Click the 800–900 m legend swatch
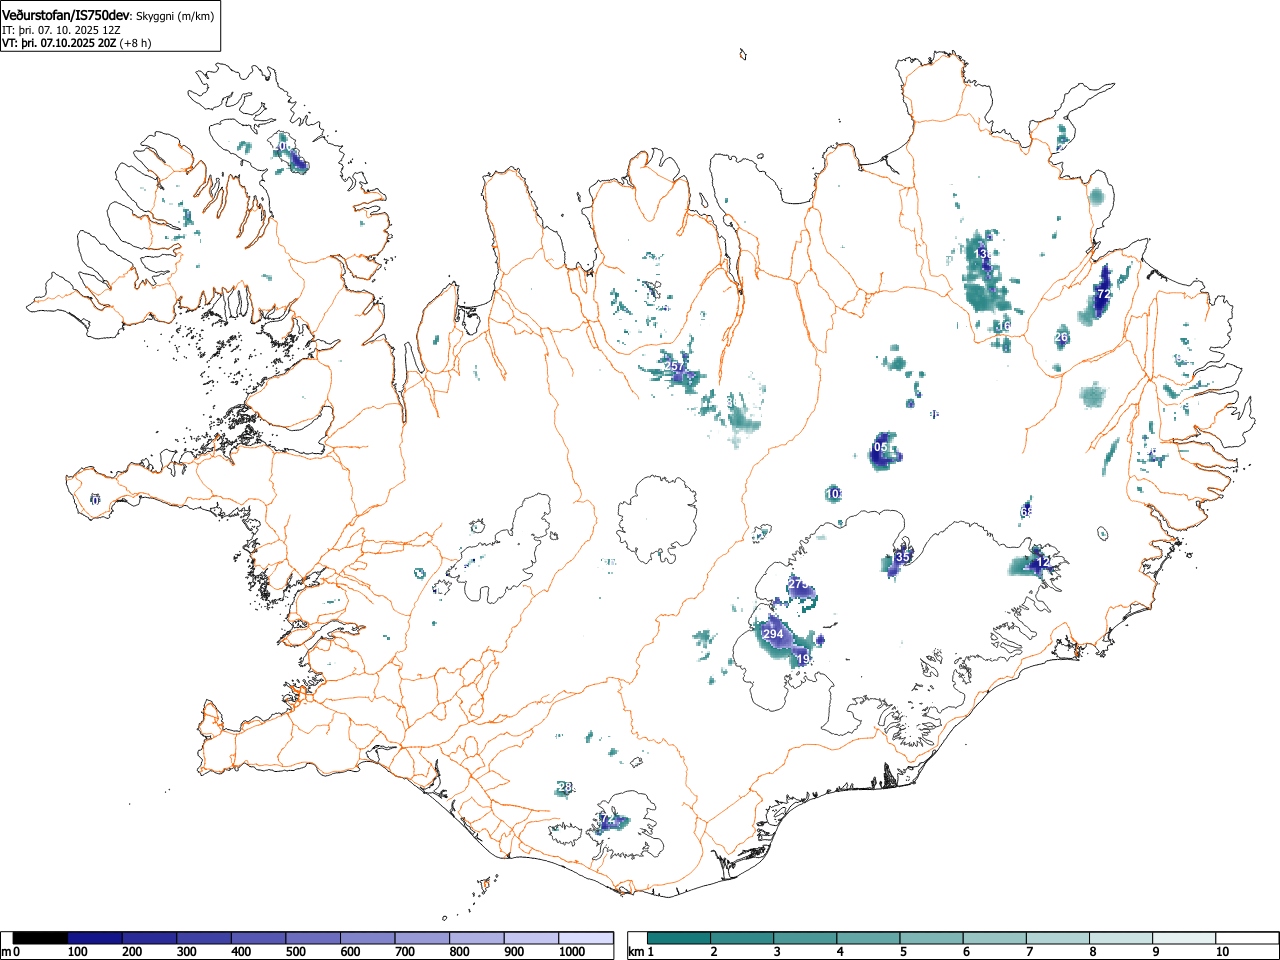The width and height of the screenshot is (1280, 960). [x=477, y=938]
